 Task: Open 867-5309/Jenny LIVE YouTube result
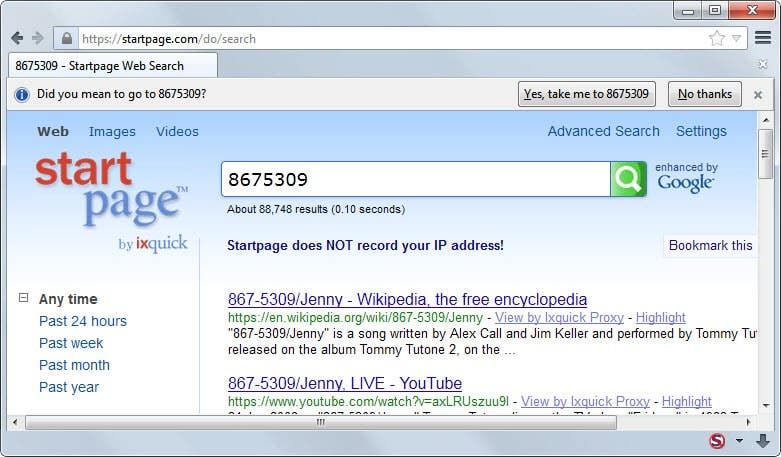345,383
